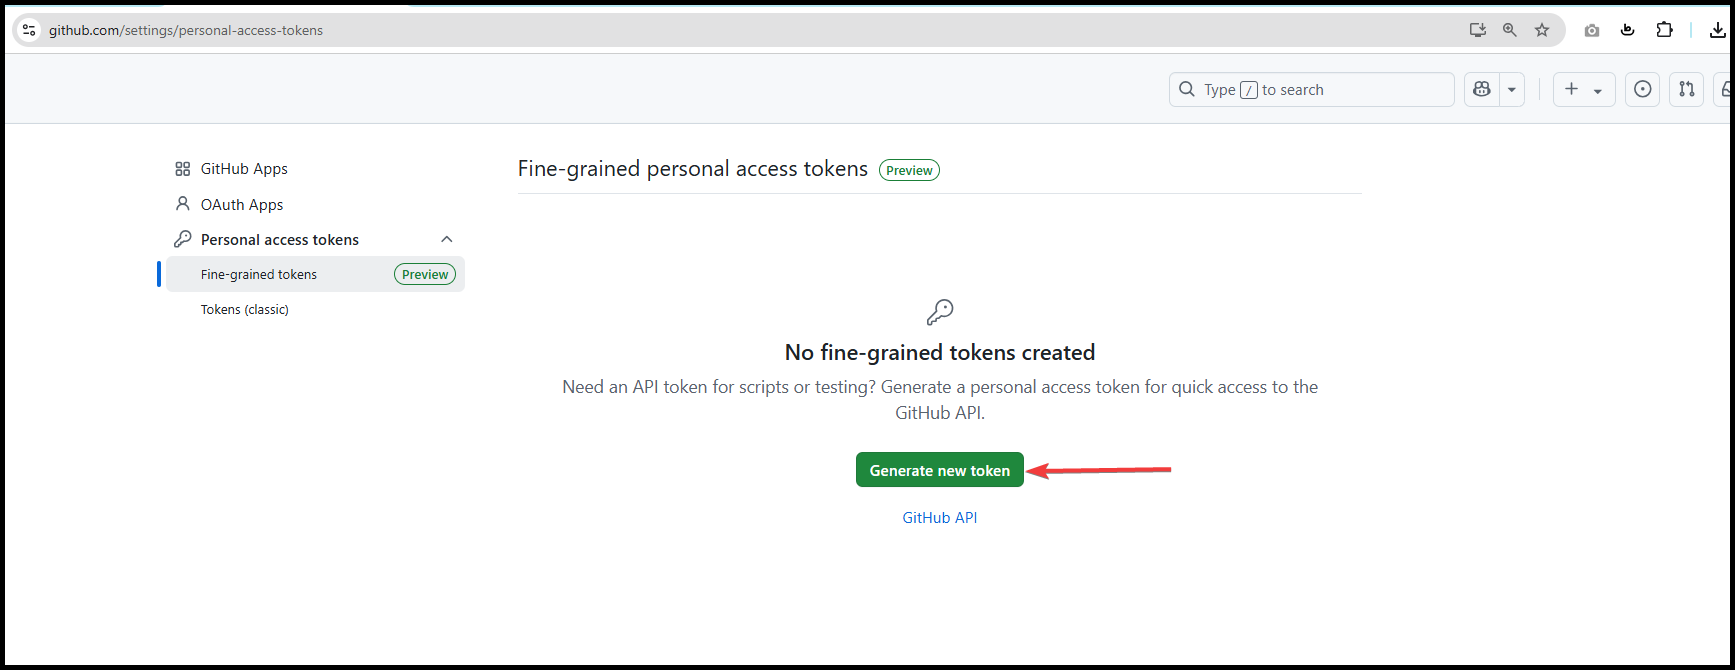
Task: Focus the Type / to search field
Action: [1311, 89]
